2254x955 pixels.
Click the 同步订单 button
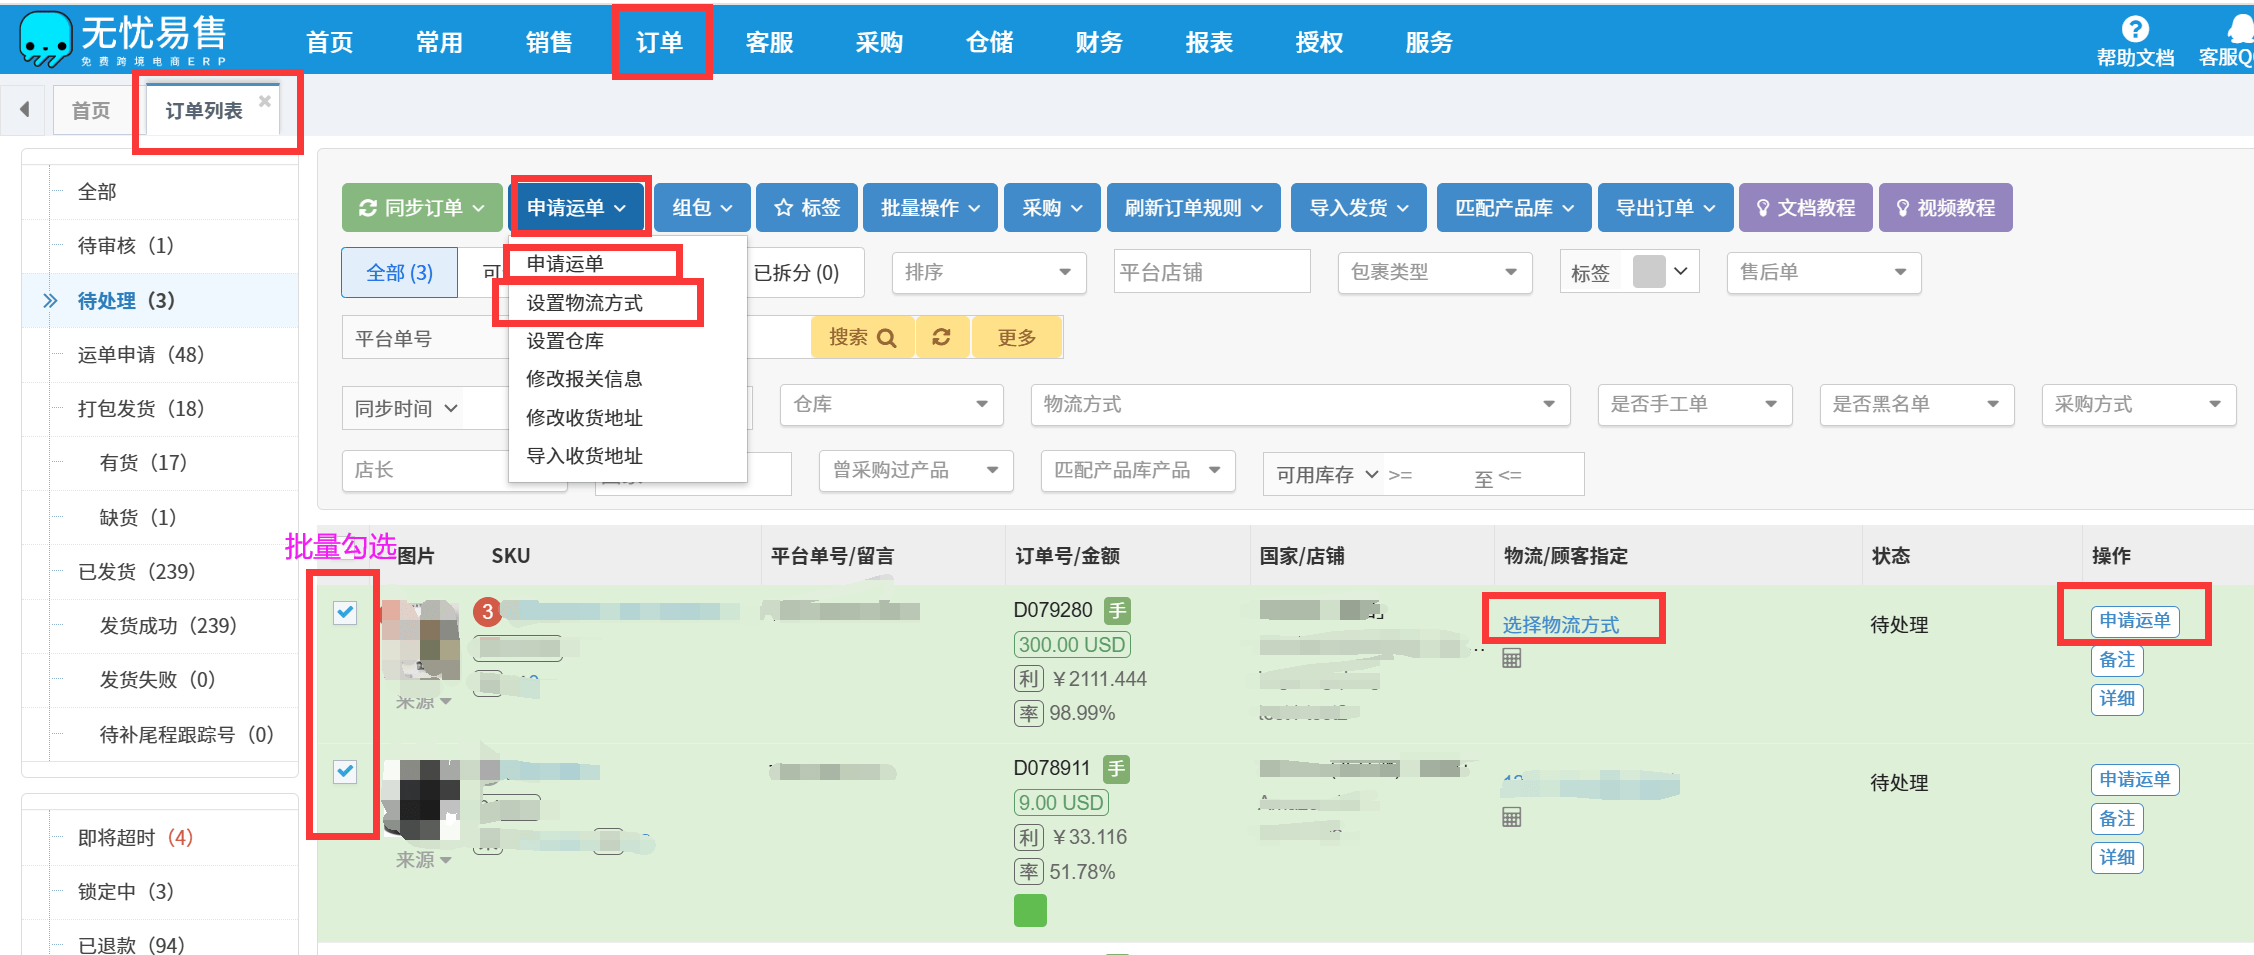pyautogui.click(x=421, y=207)
